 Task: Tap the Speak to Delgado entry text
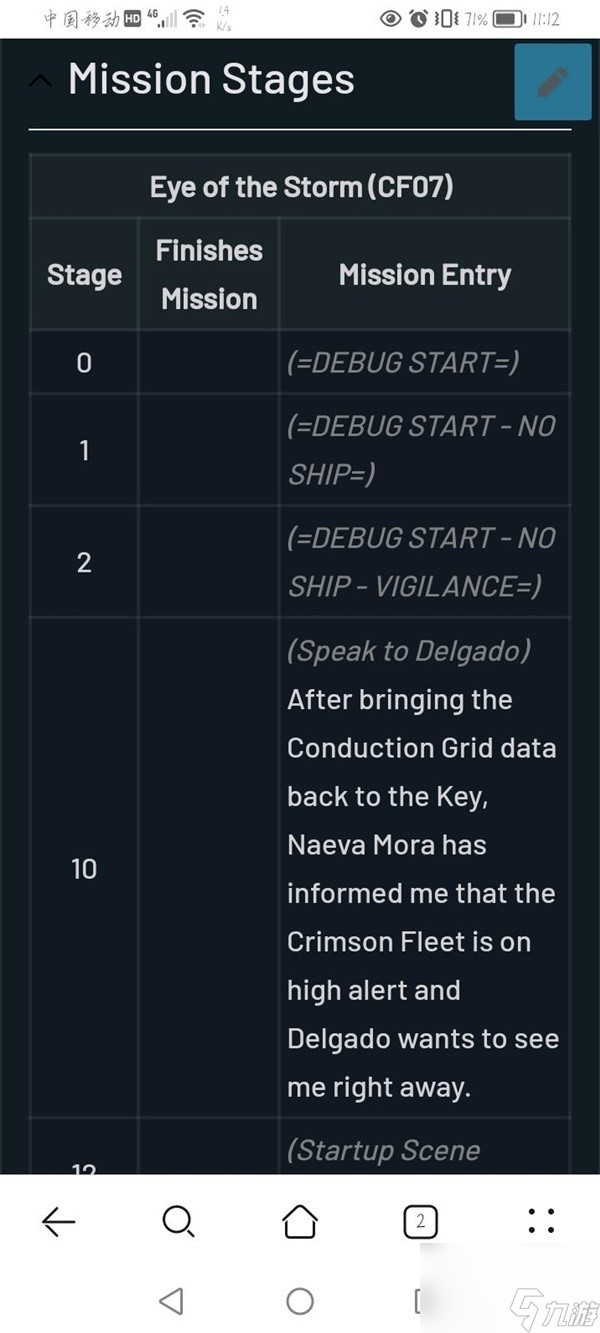pos(409,651)
